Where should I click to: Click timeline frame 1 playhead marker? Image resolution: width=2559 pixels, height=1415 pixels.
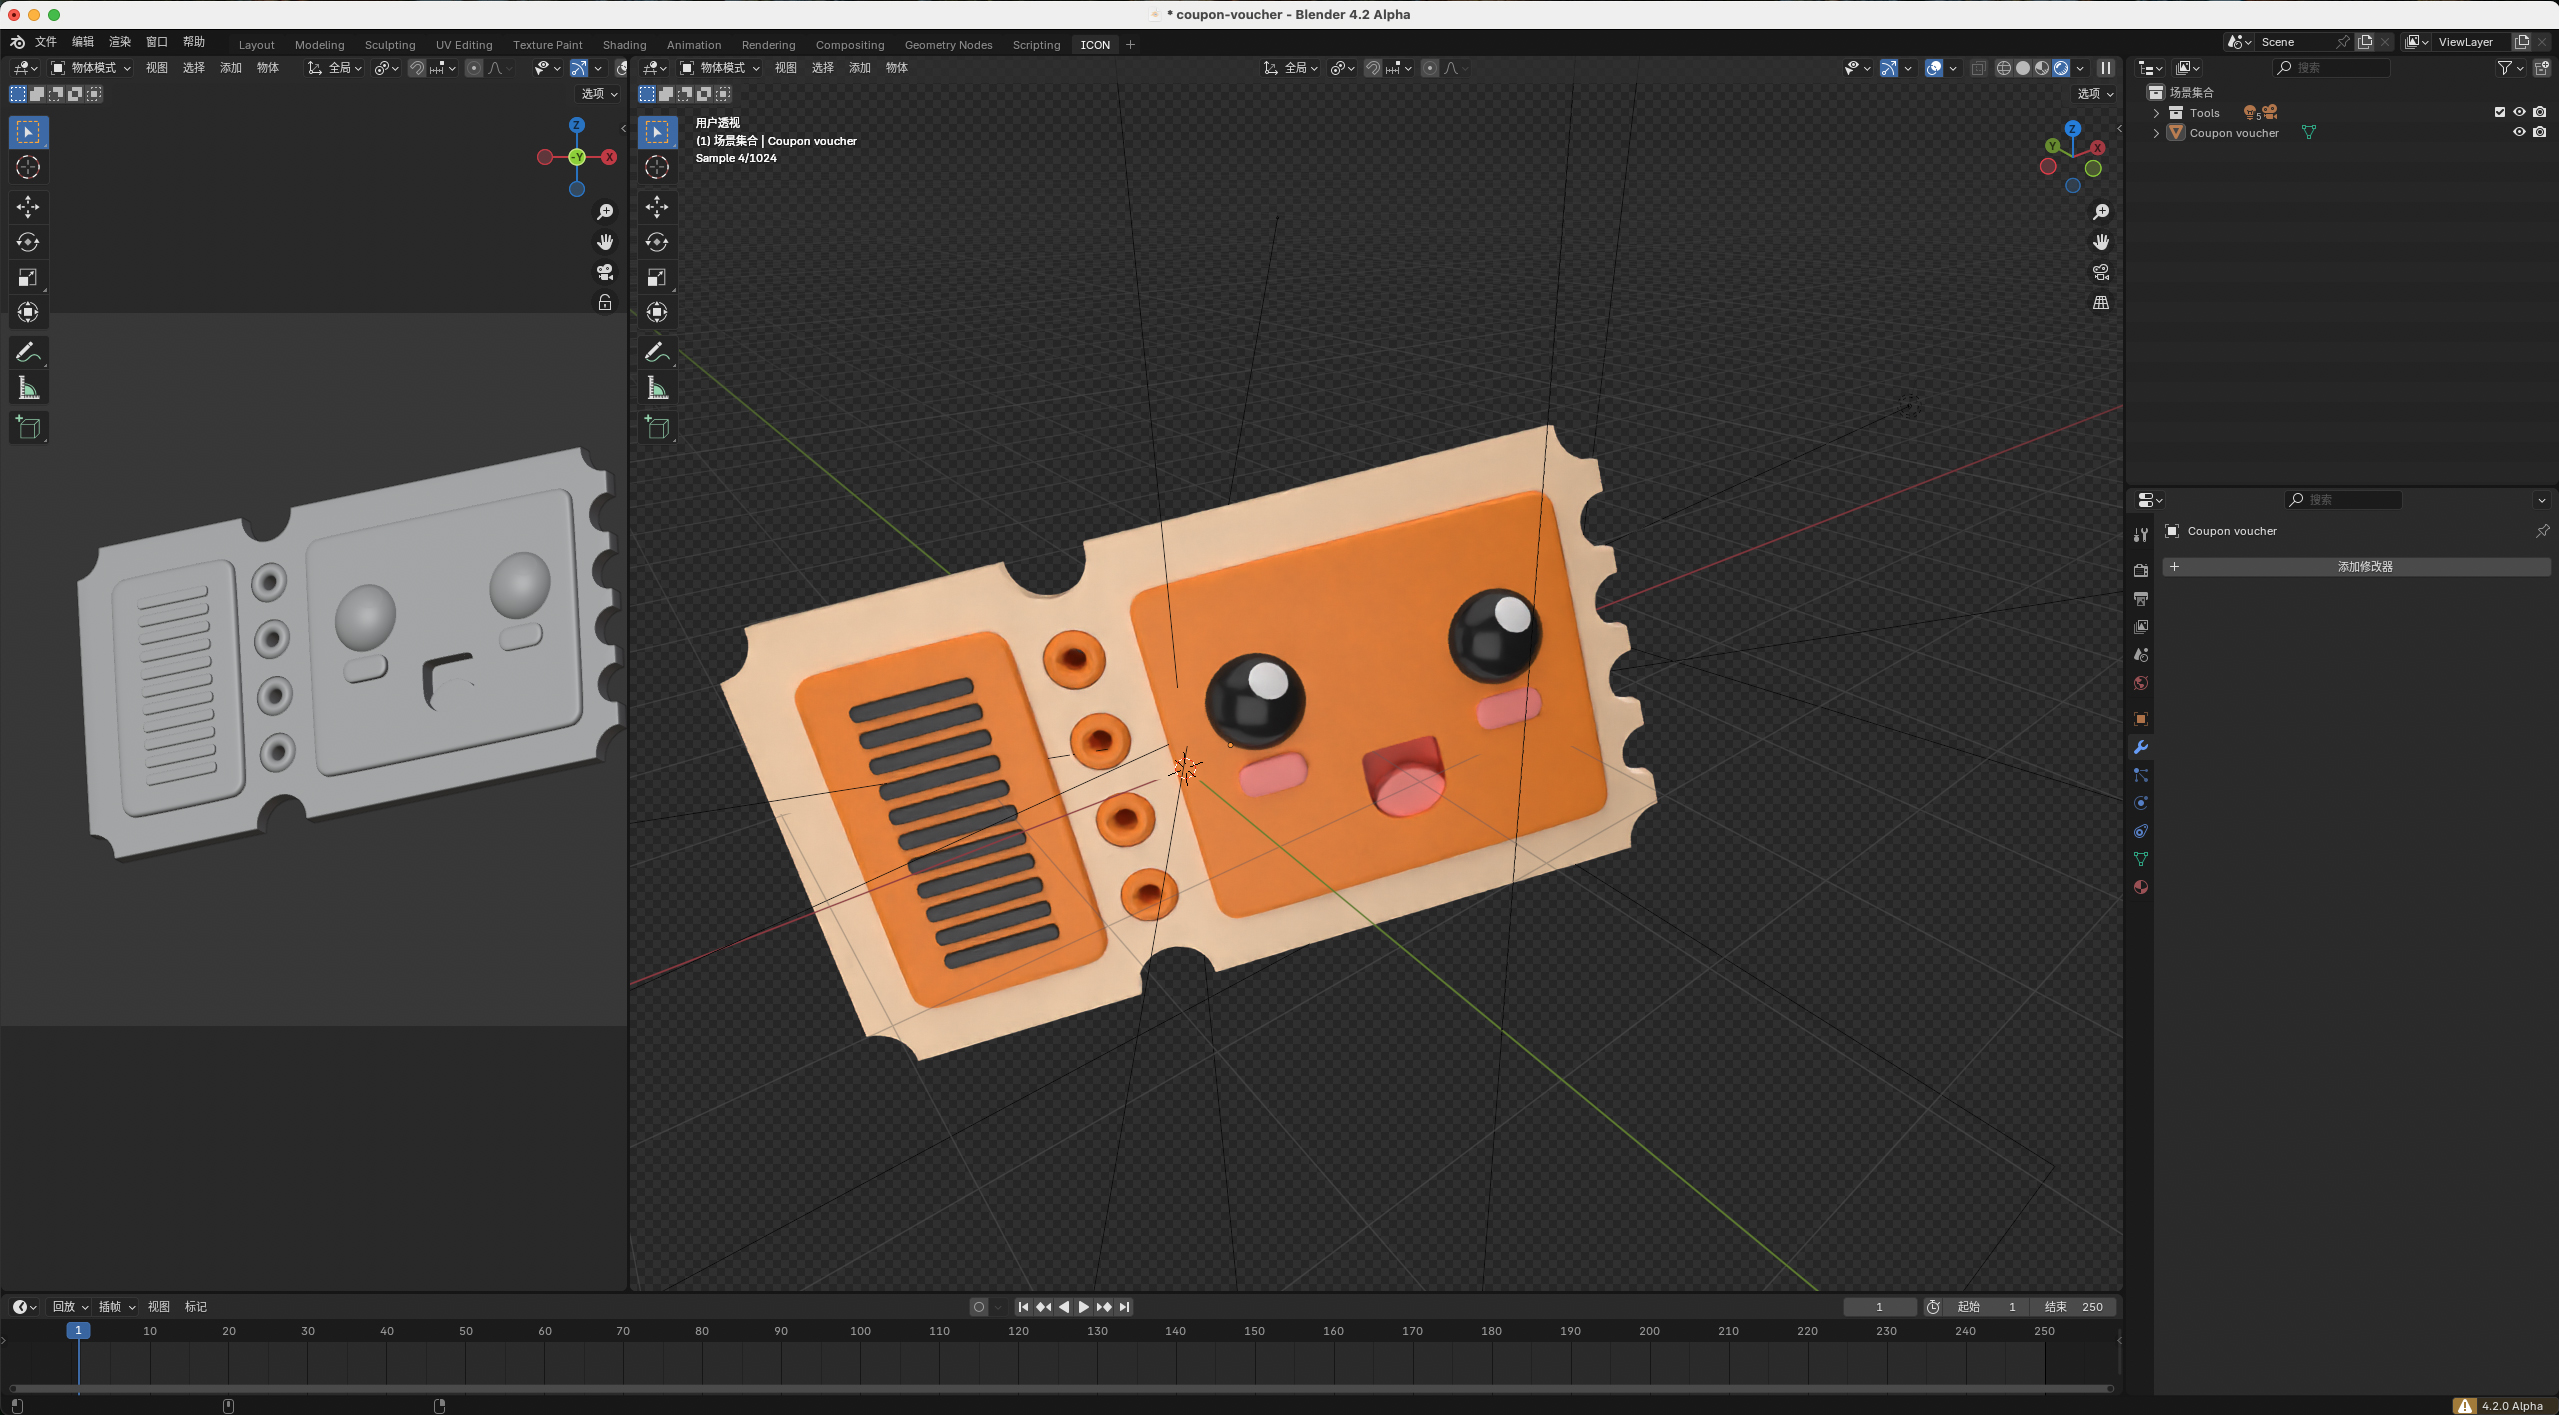(78, 1331)
